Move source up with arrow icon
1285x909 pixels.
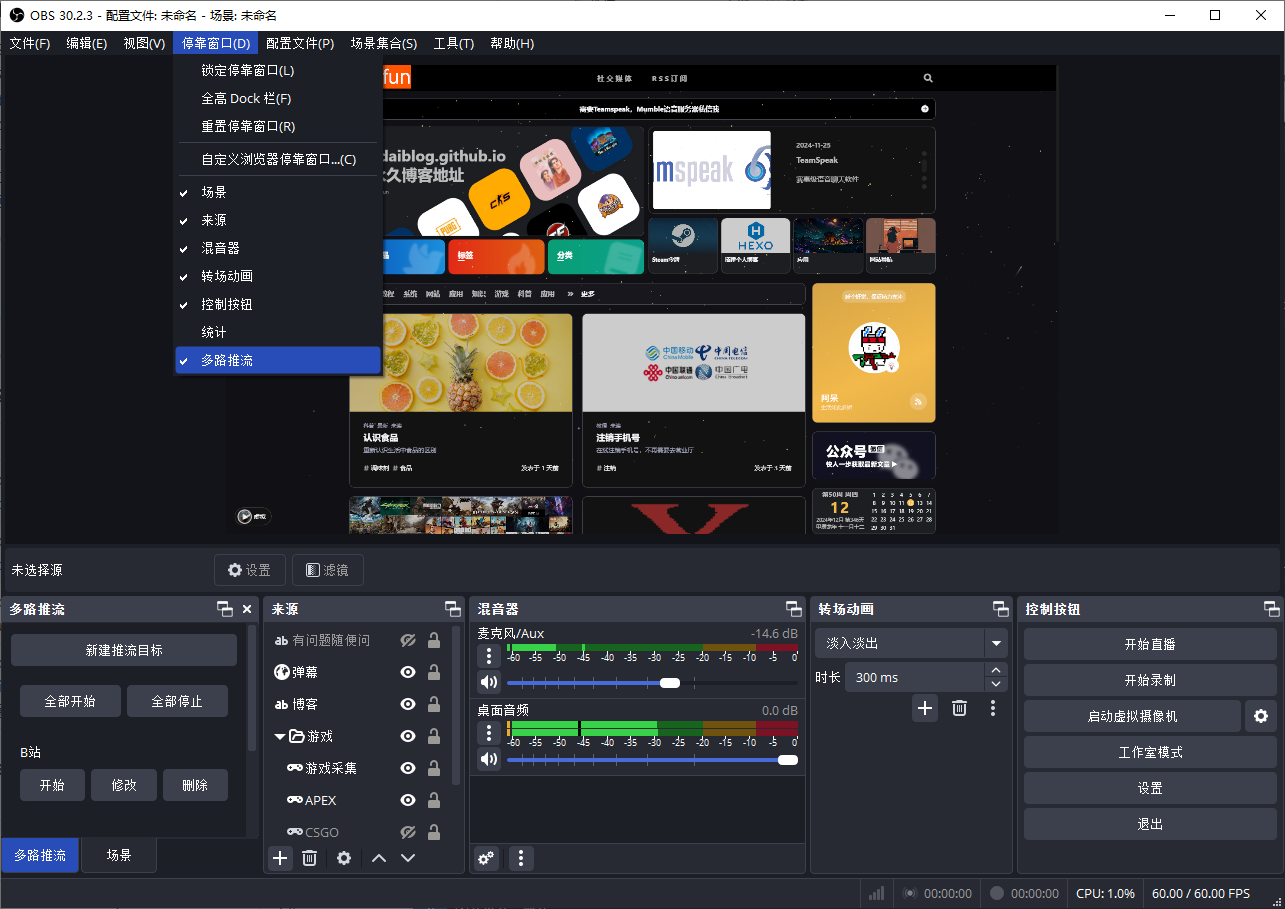pos(378,858)
